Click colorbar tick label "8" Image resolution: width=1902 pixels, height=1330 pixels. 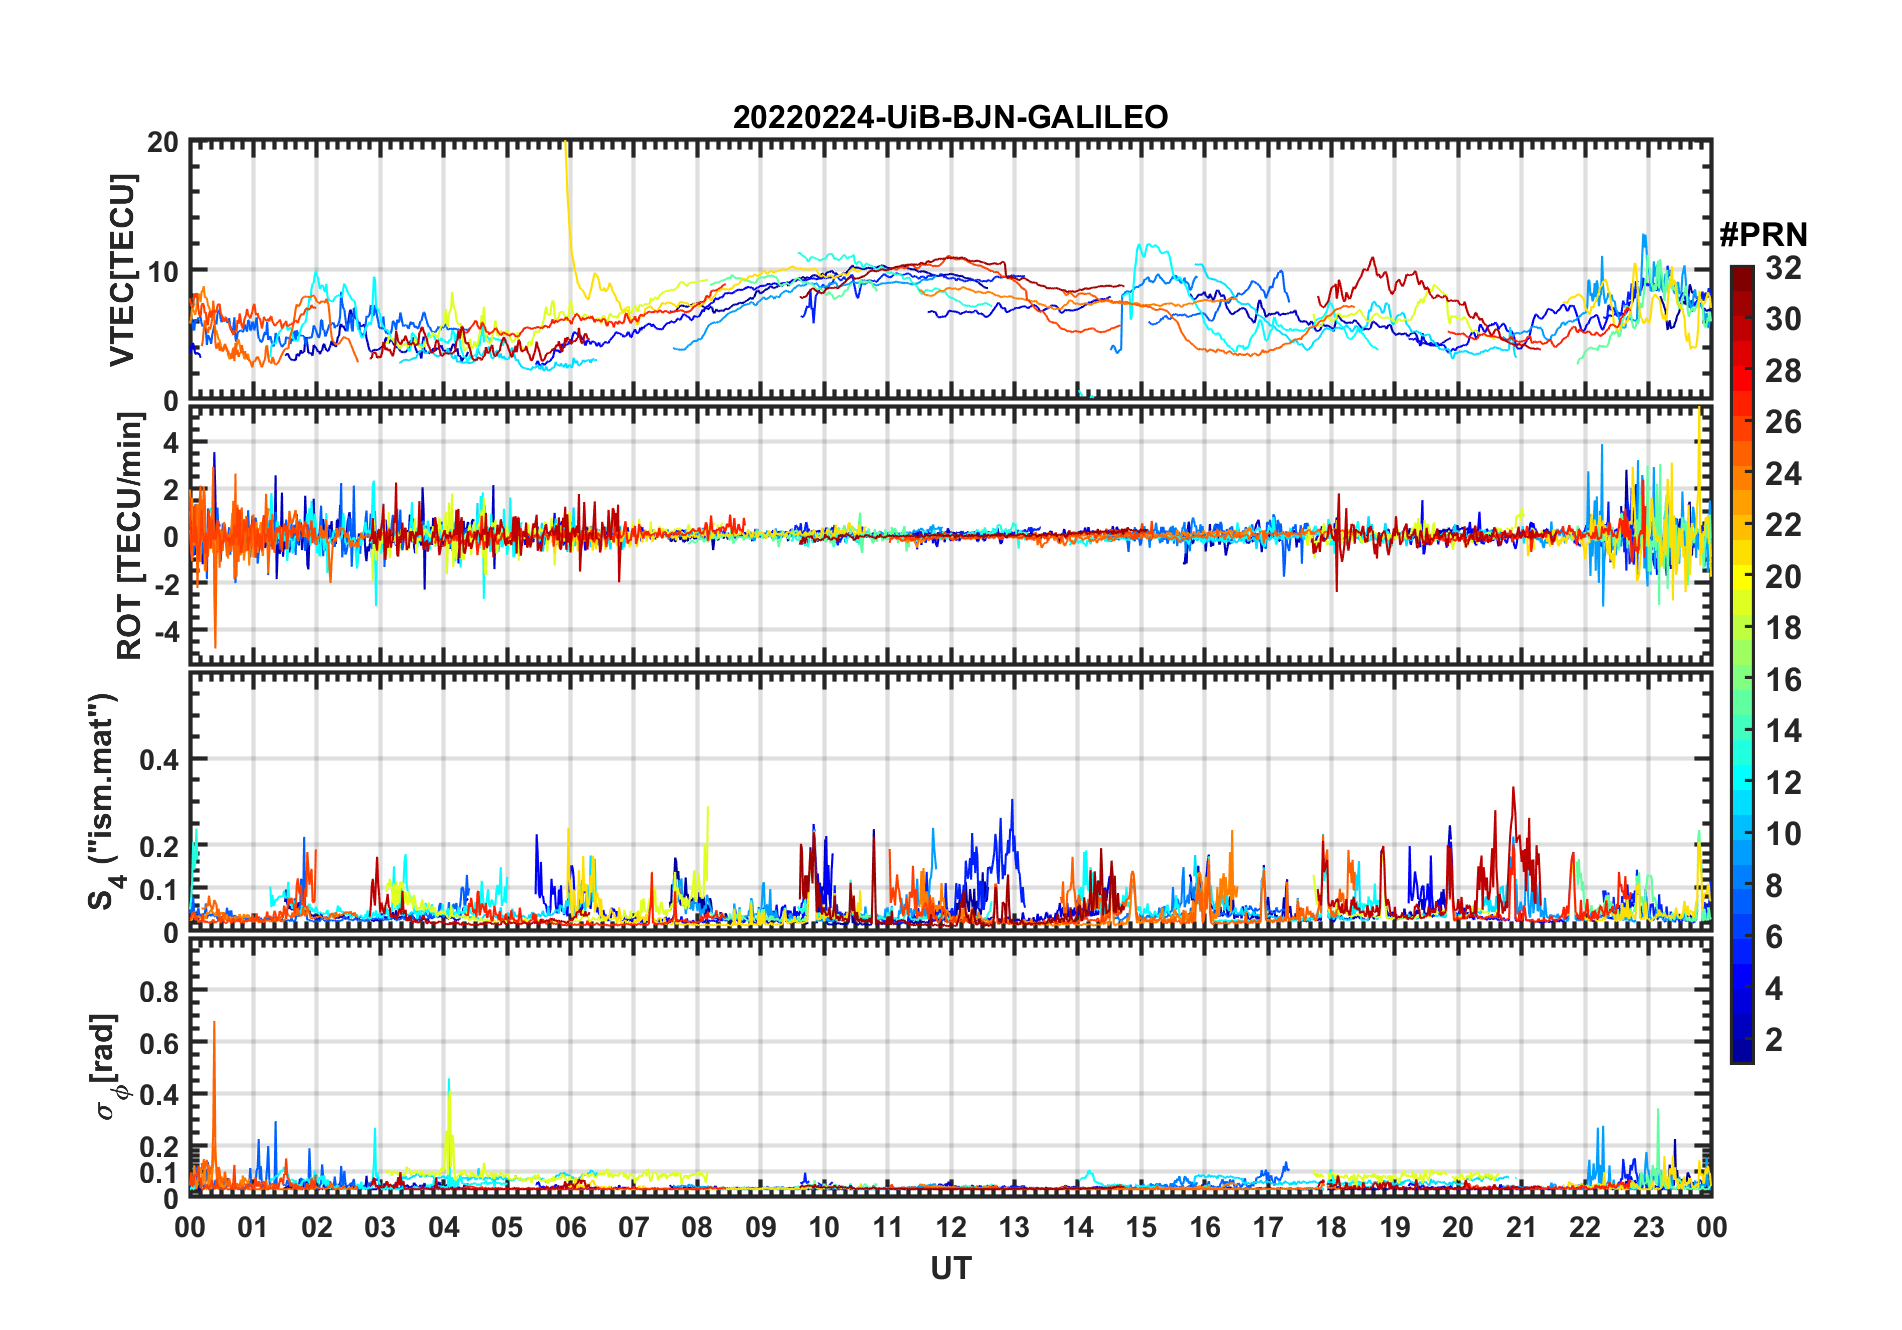click(1774, 885)
